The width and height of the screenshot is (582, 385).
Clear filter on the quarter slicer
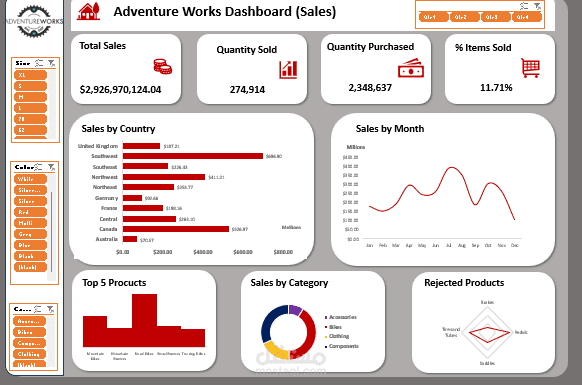(x=537, y=6)
